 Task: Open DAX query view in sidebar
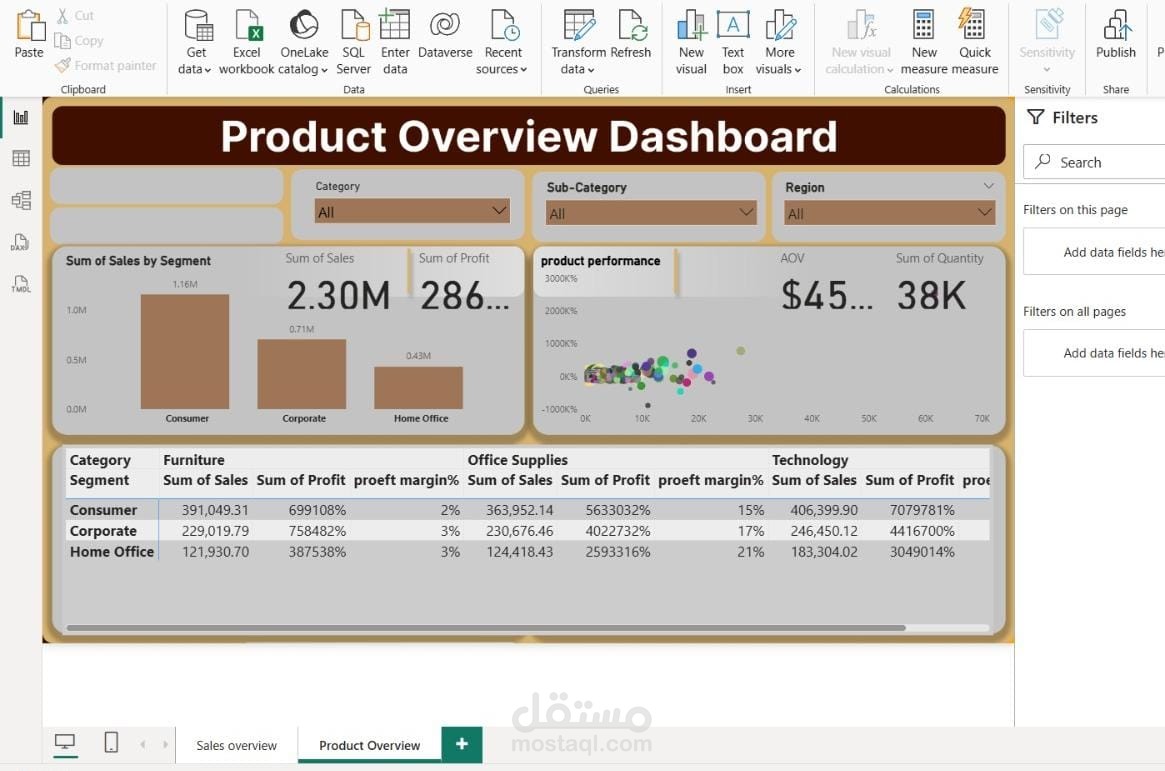point(21,242)
